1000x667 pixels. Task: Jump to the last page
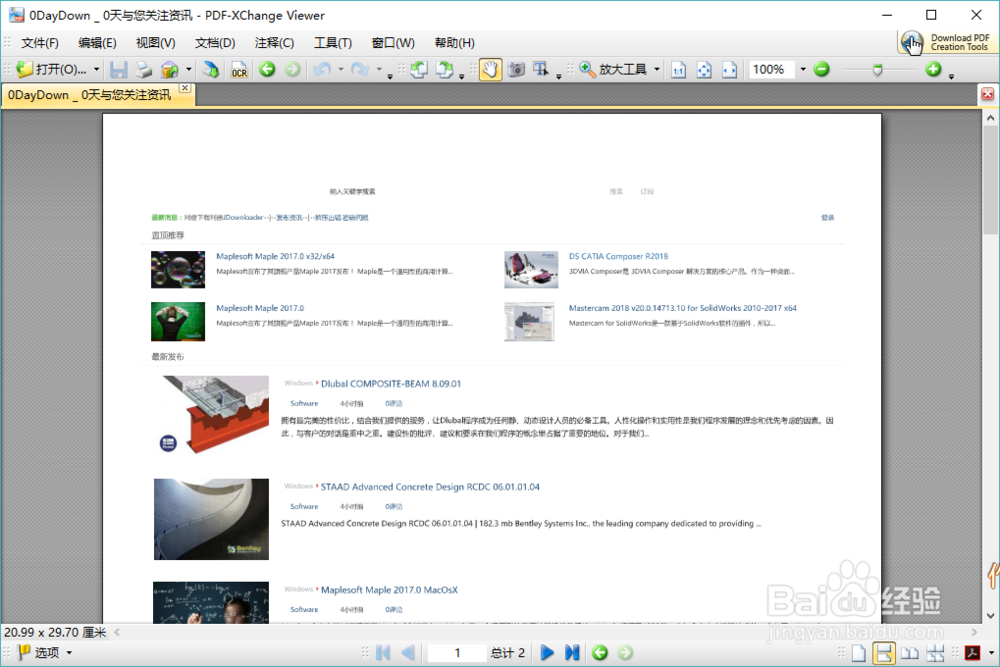point(572,652)
